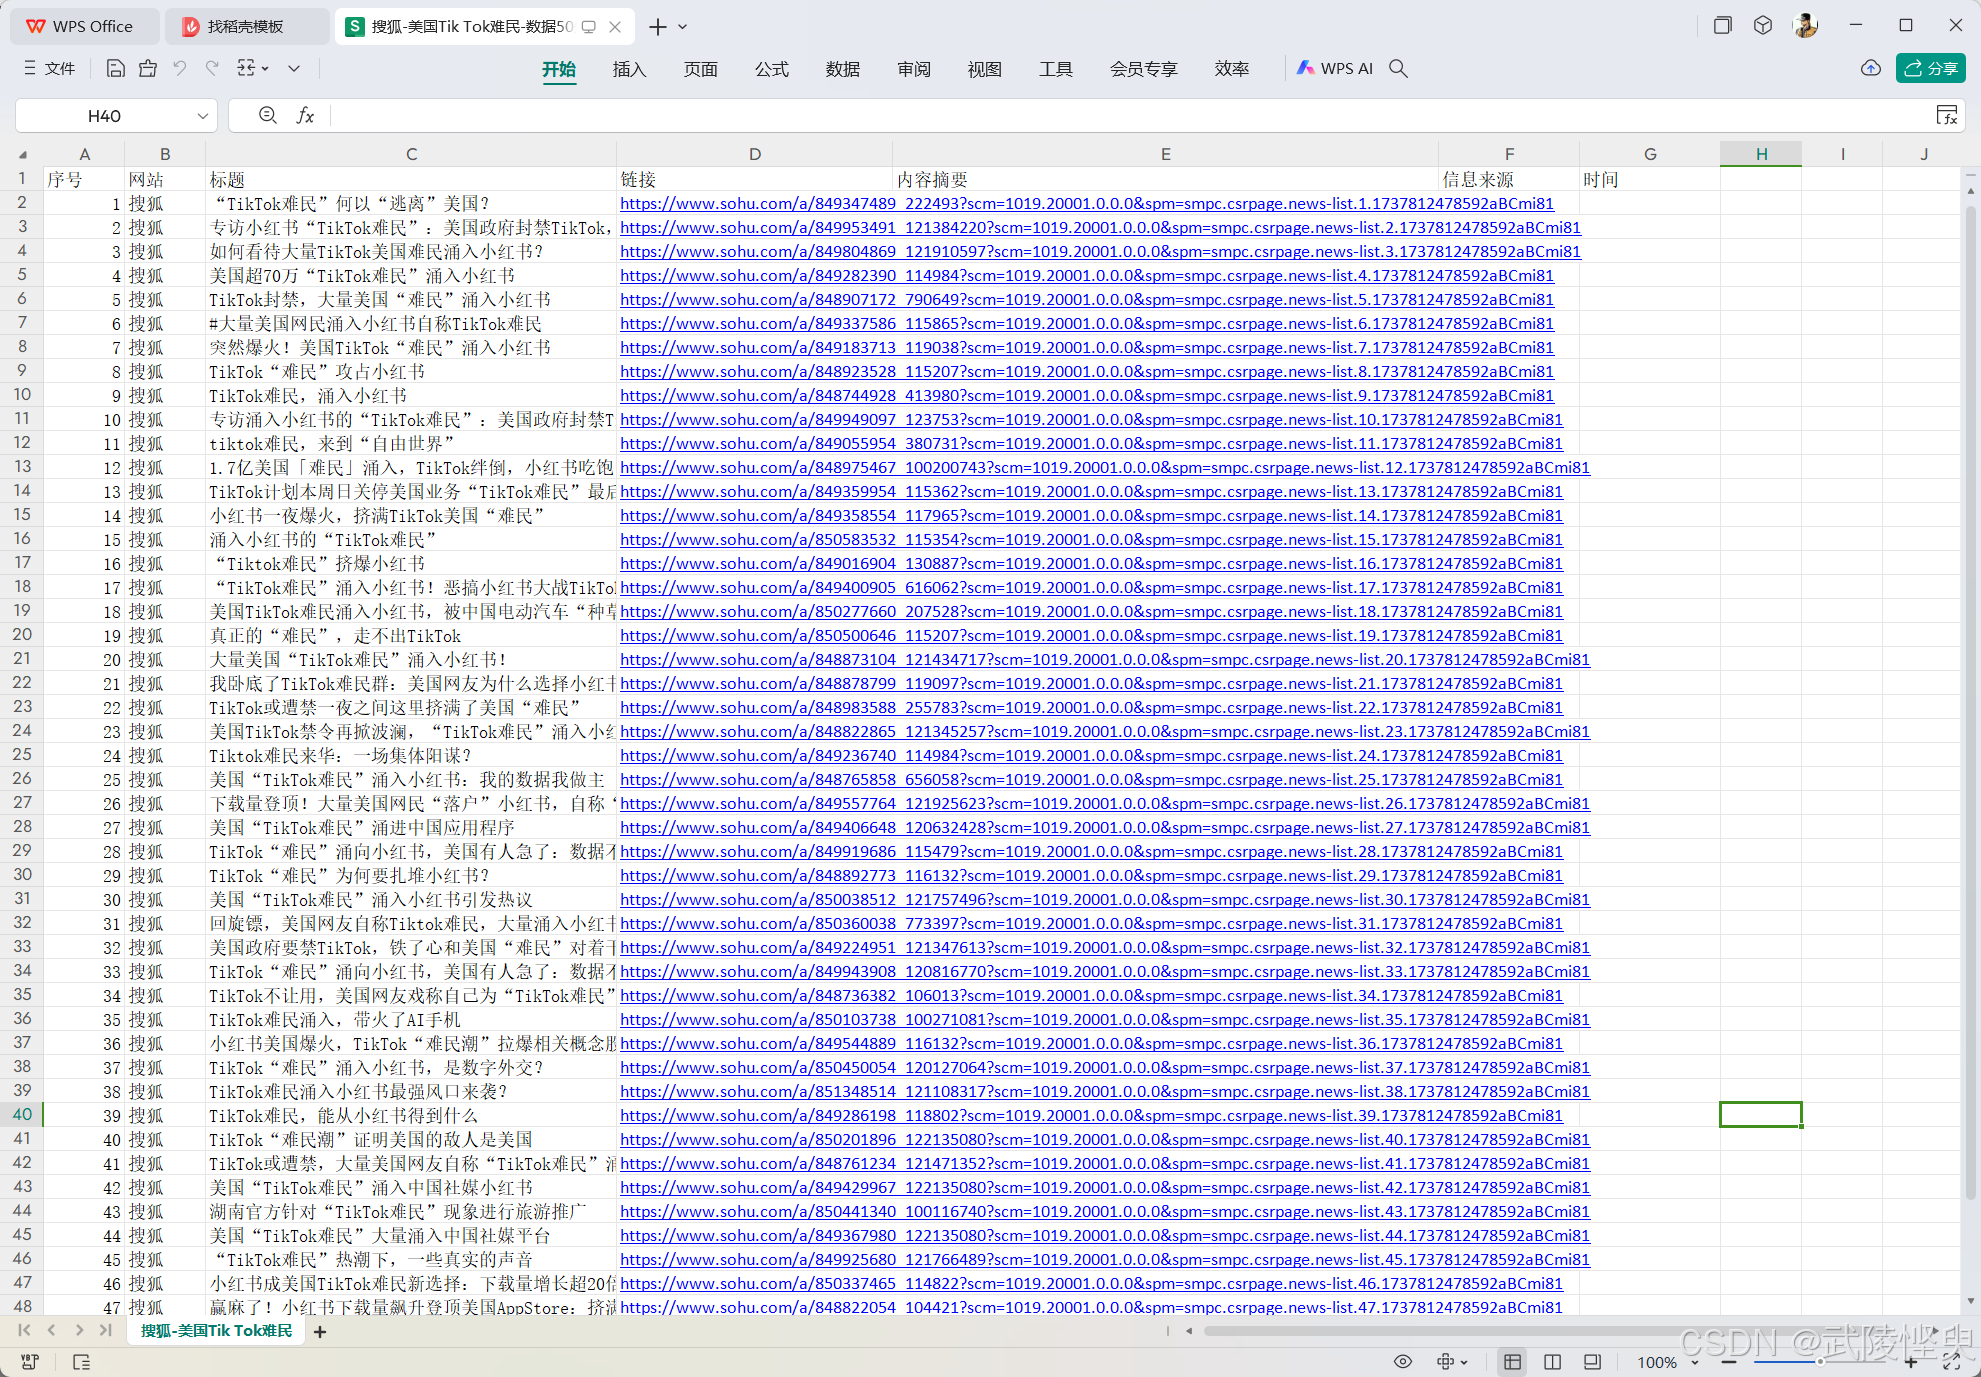Open new document tab with plus button
The image size is (1981, 1377).
(658, 27)
